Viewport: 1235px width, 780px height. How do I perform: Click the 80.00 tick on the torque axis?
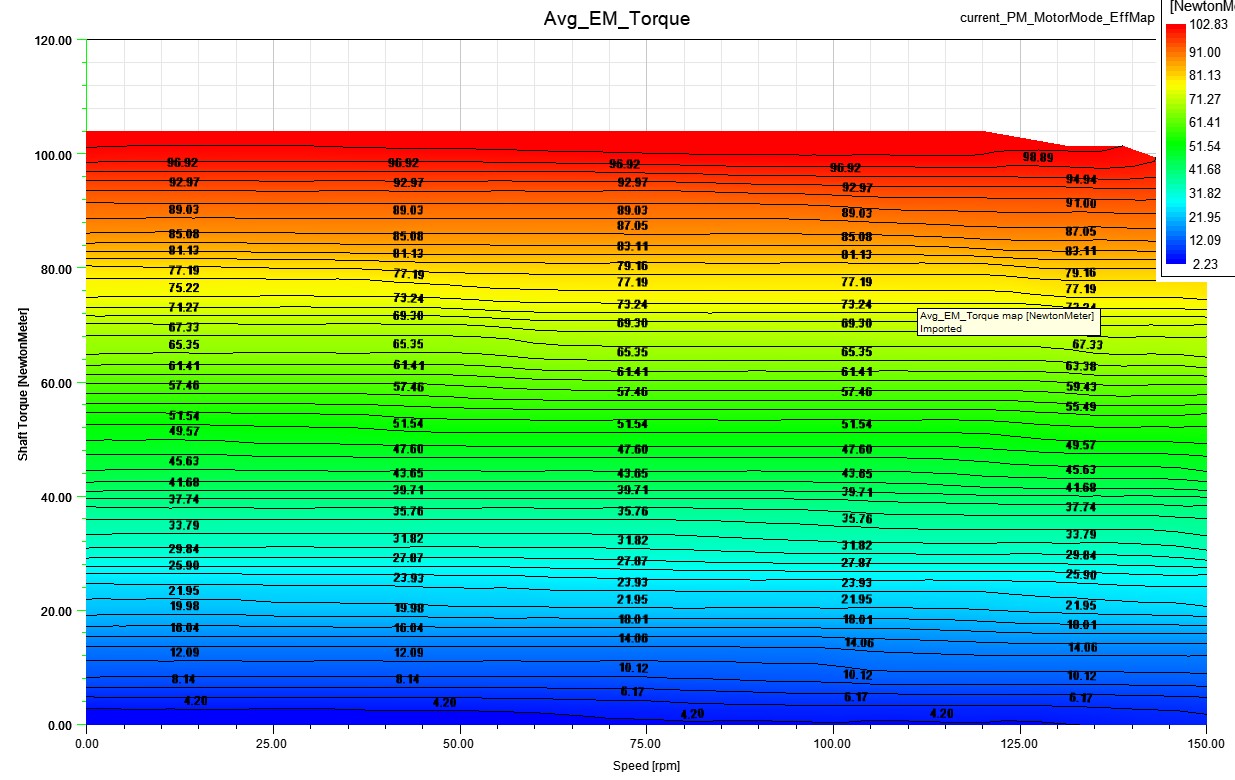(x=57, y=269)
